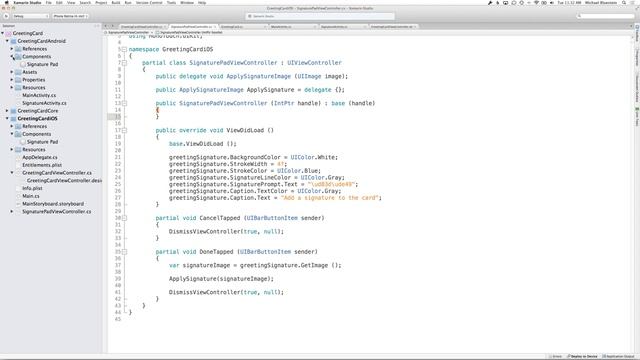Select Info.plist file
The height and width of the screenshot is (360, 640).
(x=32, y=188)
